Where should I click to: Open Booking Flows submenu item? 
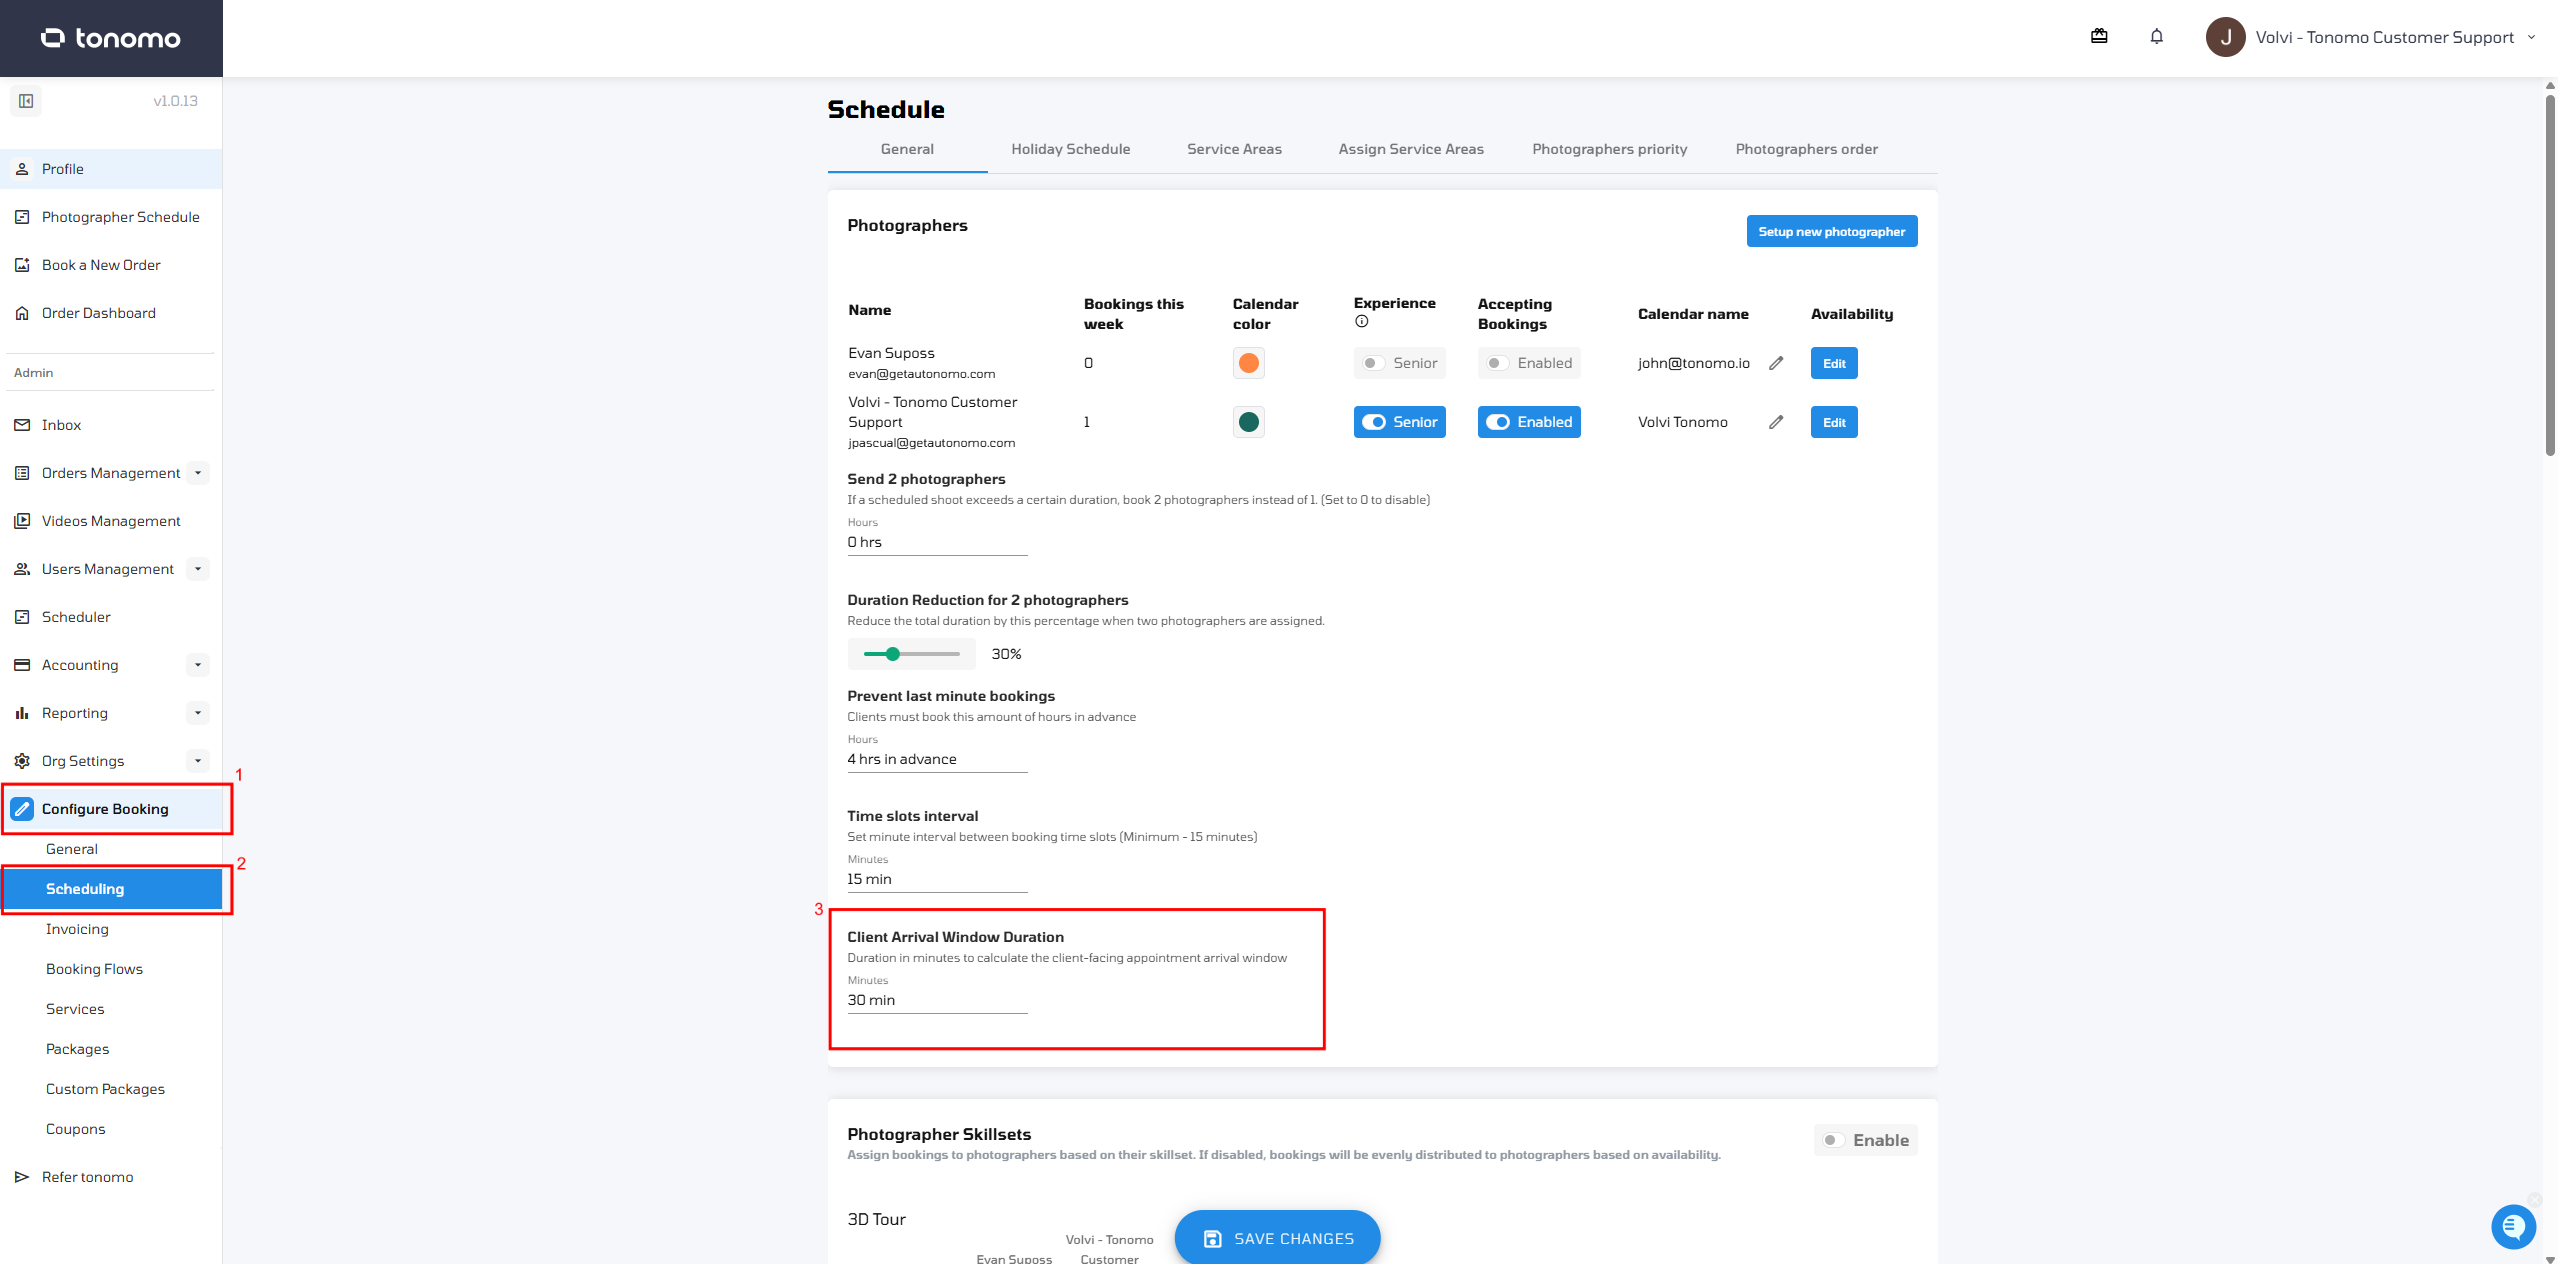[x=94, y=969]
